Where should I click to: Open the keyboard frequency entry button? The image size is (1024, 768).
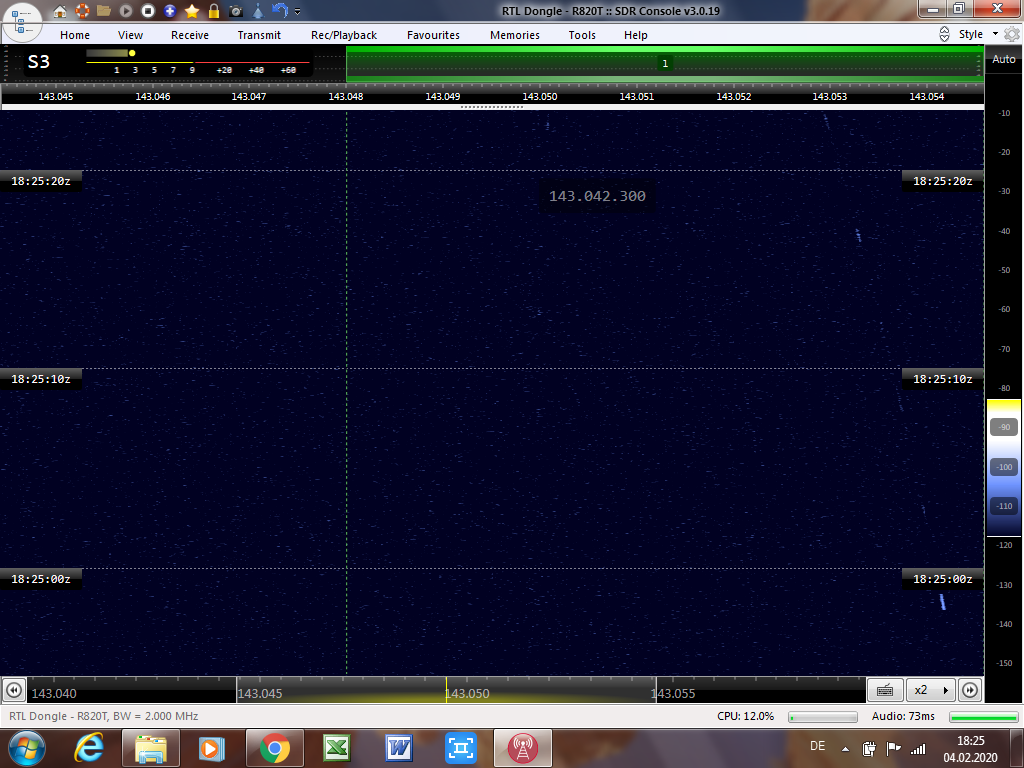click(885, 690)
